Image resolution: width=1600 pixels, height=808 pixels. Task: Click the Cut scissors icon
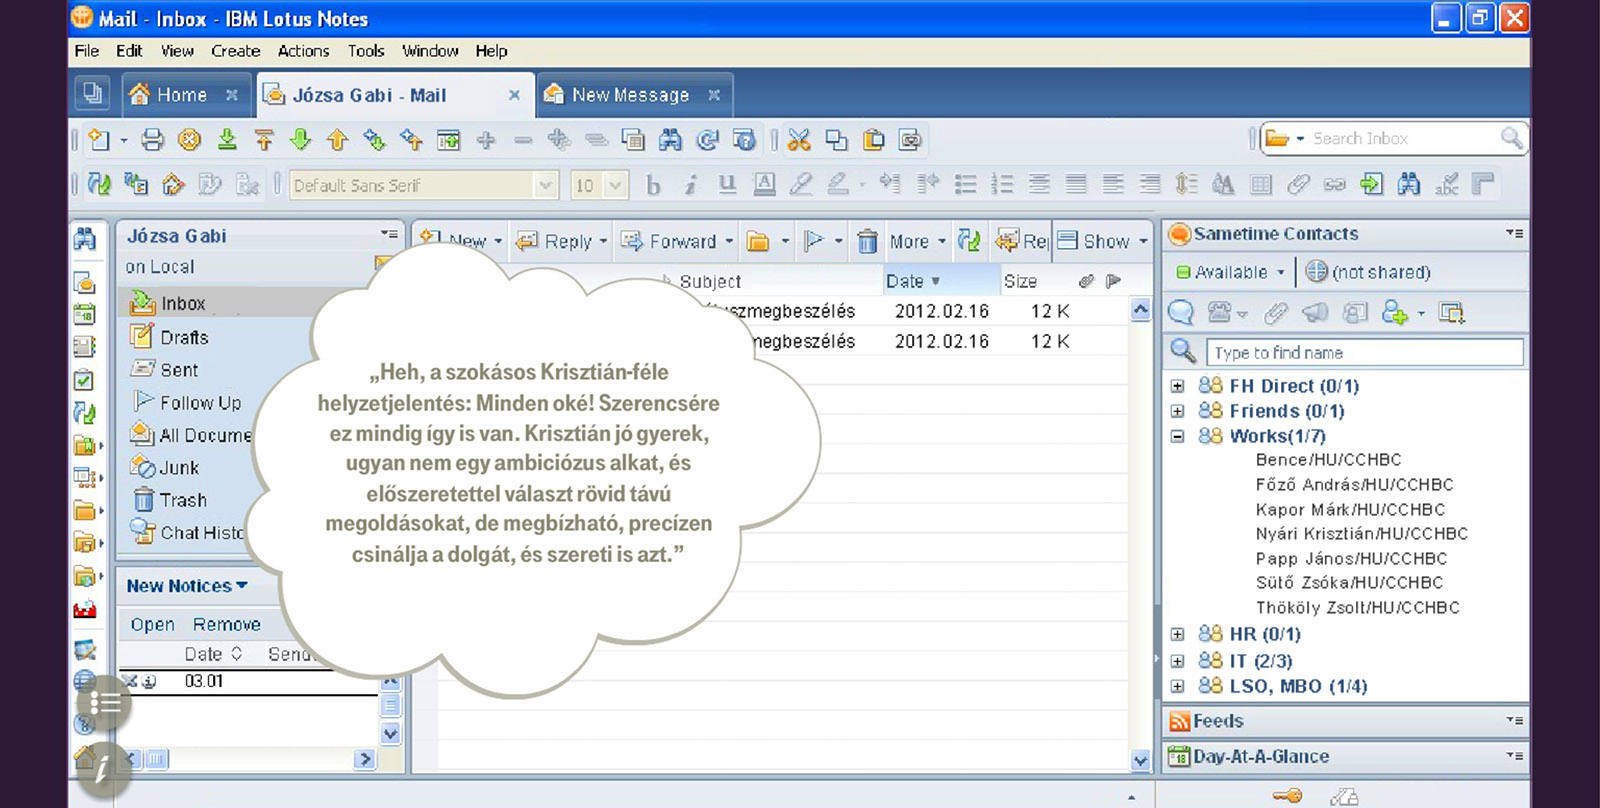(x=799, y=140)
